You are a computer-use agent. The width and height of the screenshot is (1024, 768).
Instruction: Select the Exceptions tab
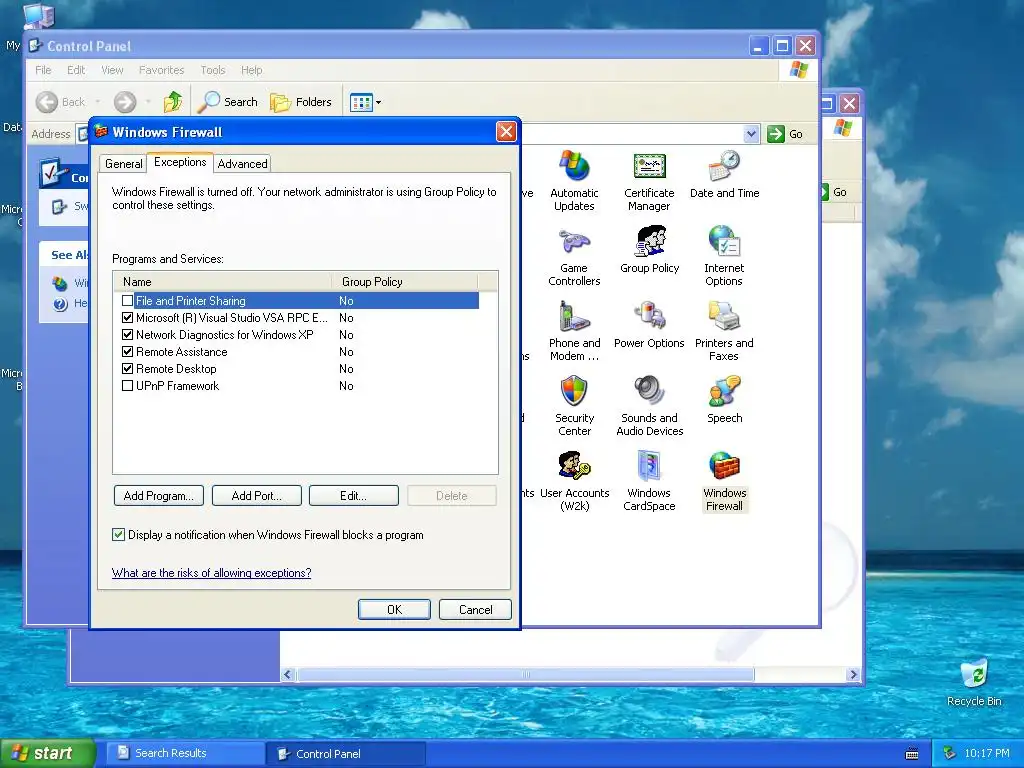[180, 162]
